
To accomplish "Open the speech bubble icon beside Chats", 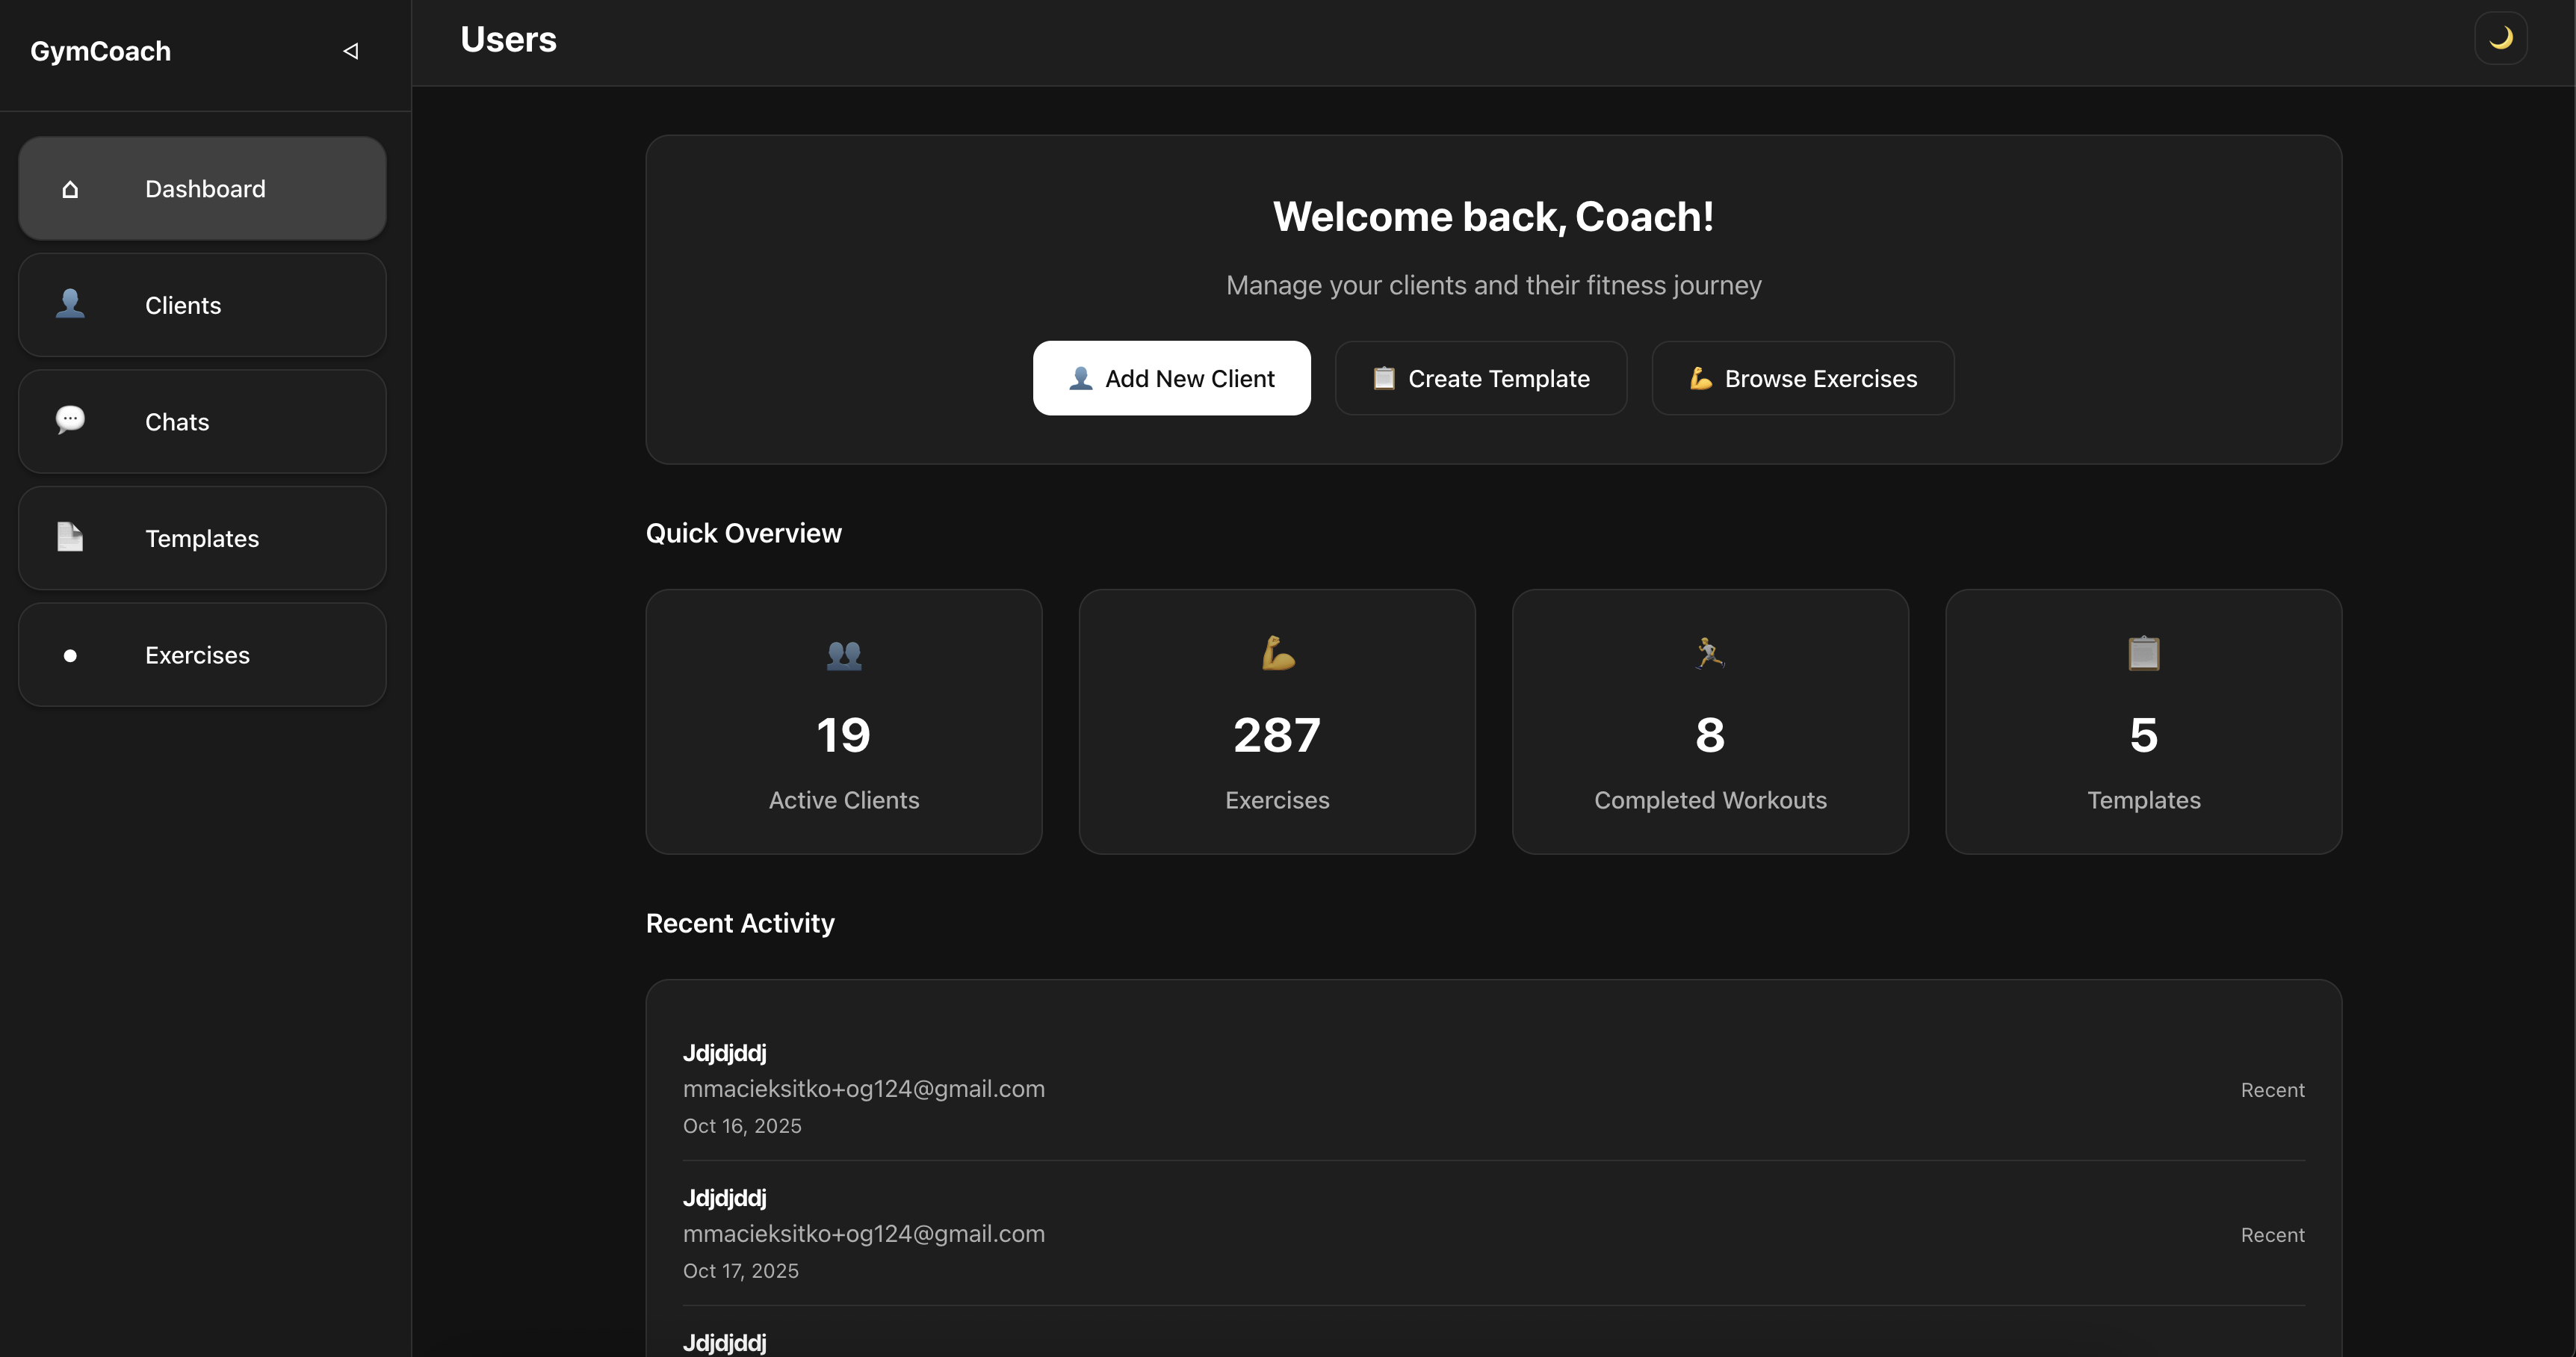I will (x=69, y=421).
